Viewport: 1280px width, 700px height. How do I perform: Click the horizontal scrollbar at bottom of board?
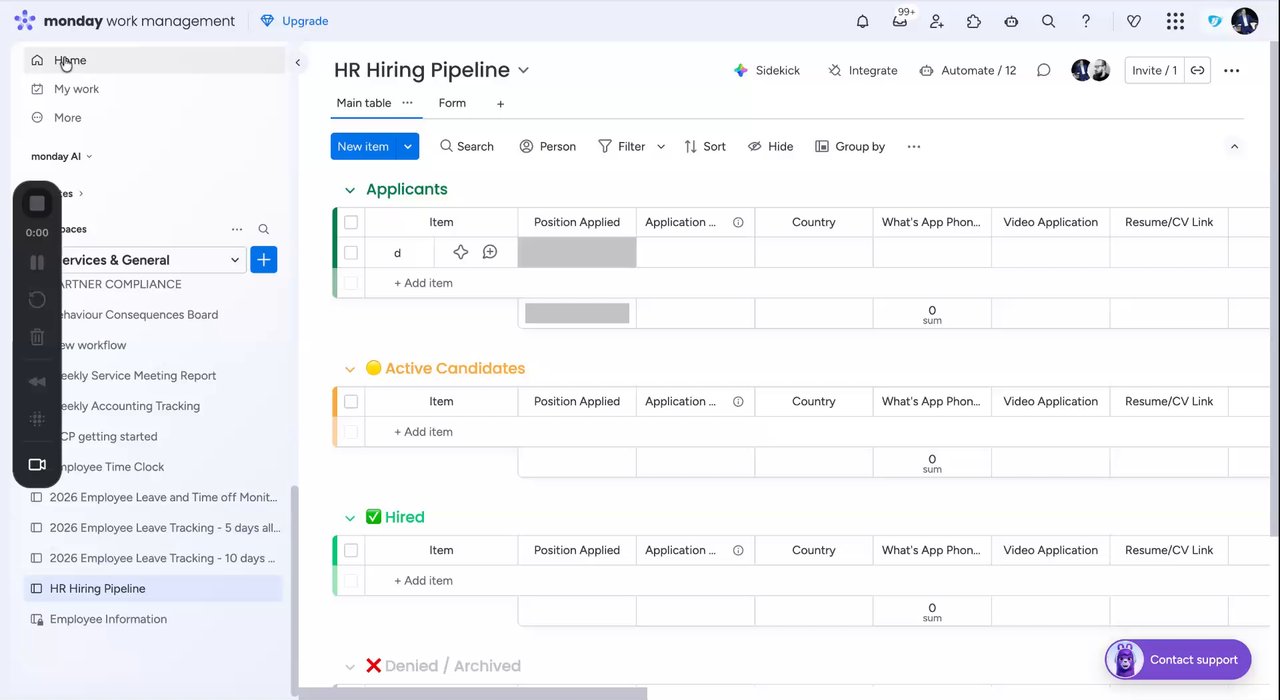473,693
